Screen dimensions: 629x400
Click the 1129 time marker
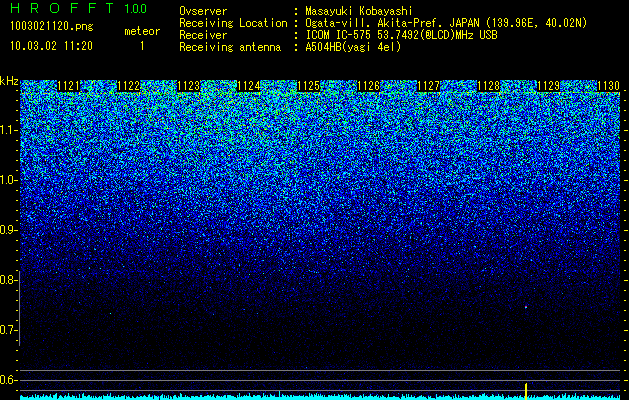(548, 86)
